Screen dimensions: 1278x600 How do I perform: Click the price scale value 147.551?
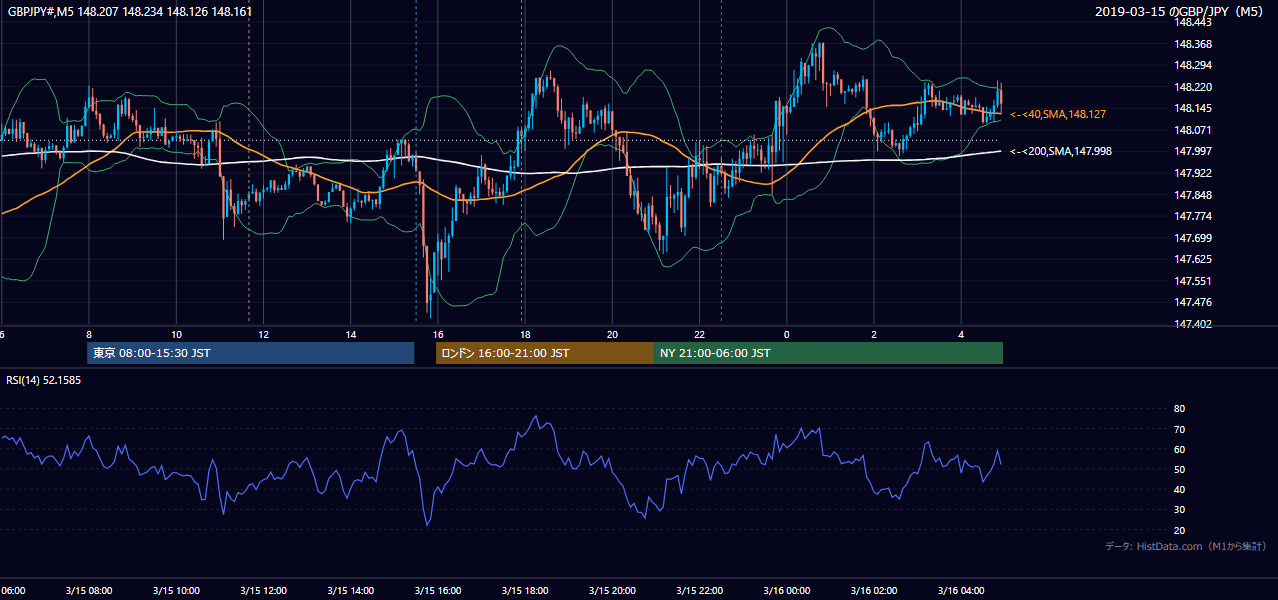[1194, 281]
